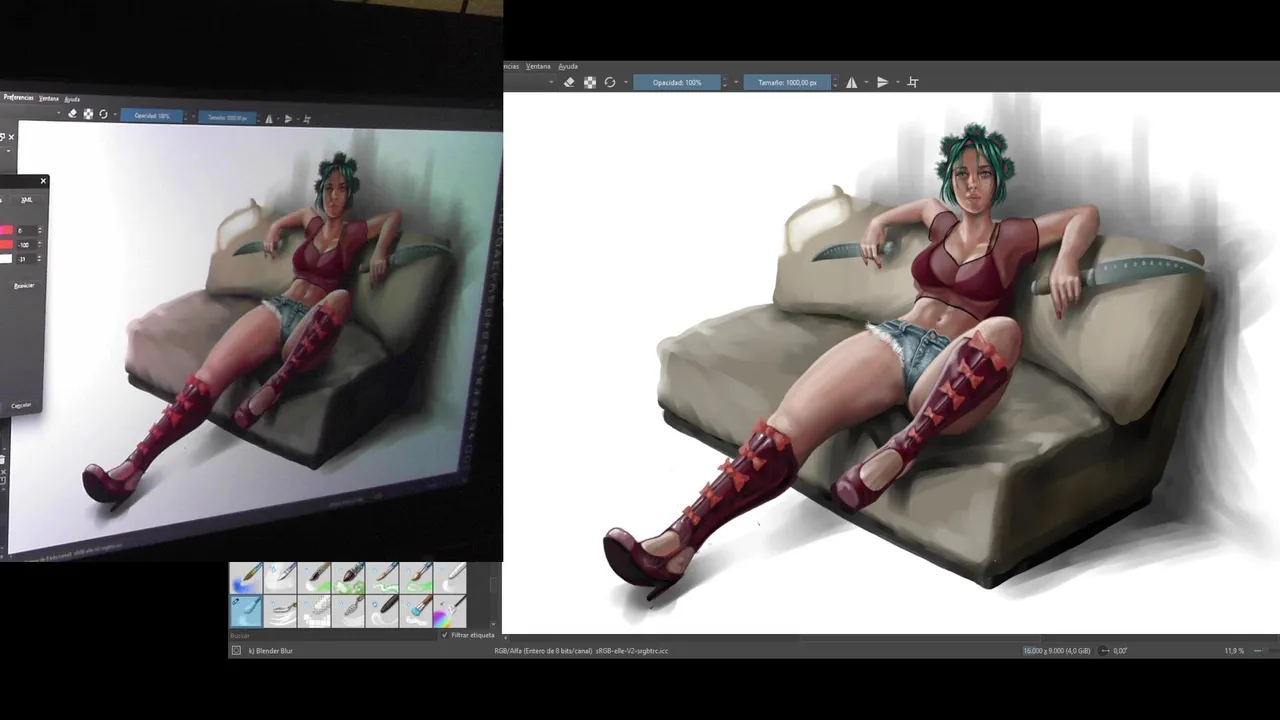Open Ventana menu in photographed left screen
This screenshot has height=720, width=1280.
pyautogui.click(x=48, y=98)
